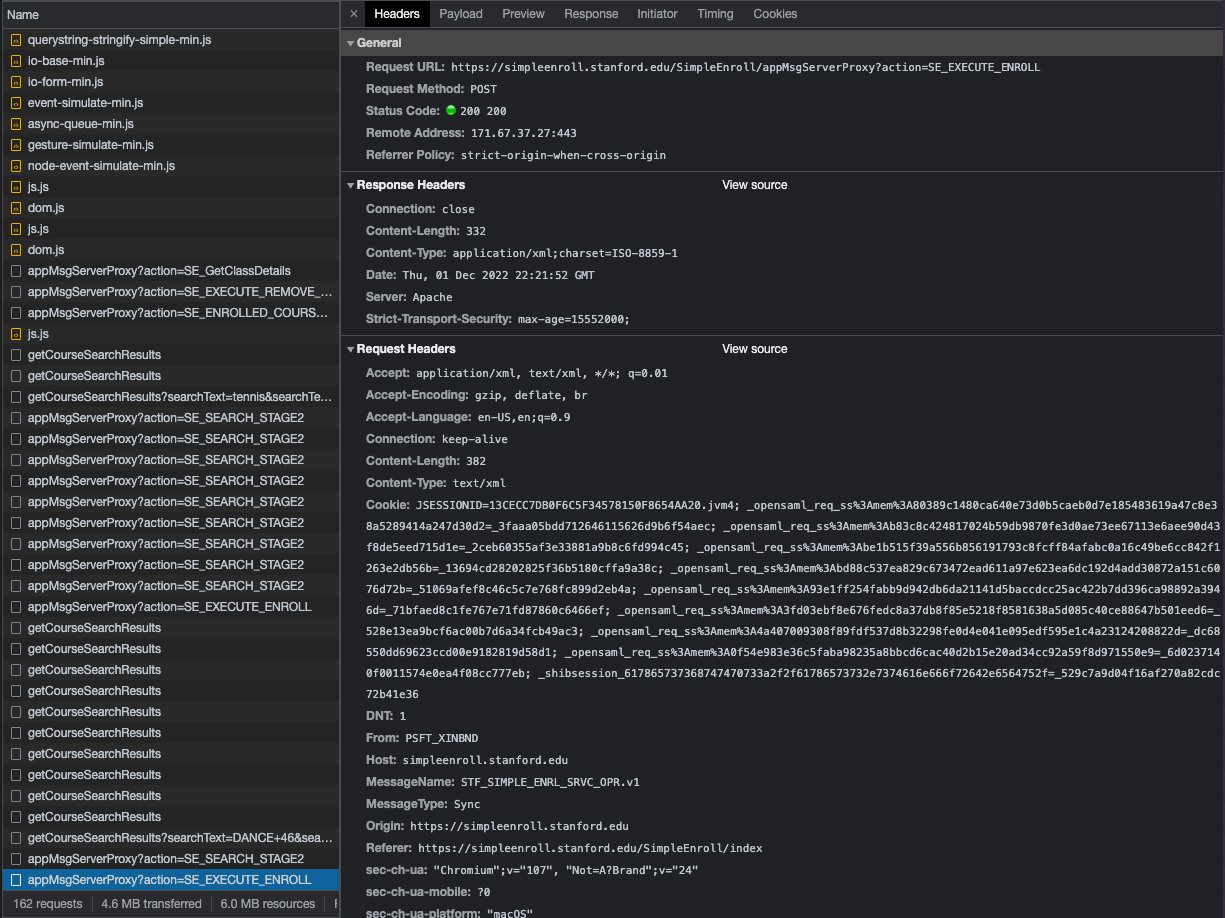Click View source for Response Headers
Image resolution: width=1225 pixels, height=918 pixels.
coord(754,185)
